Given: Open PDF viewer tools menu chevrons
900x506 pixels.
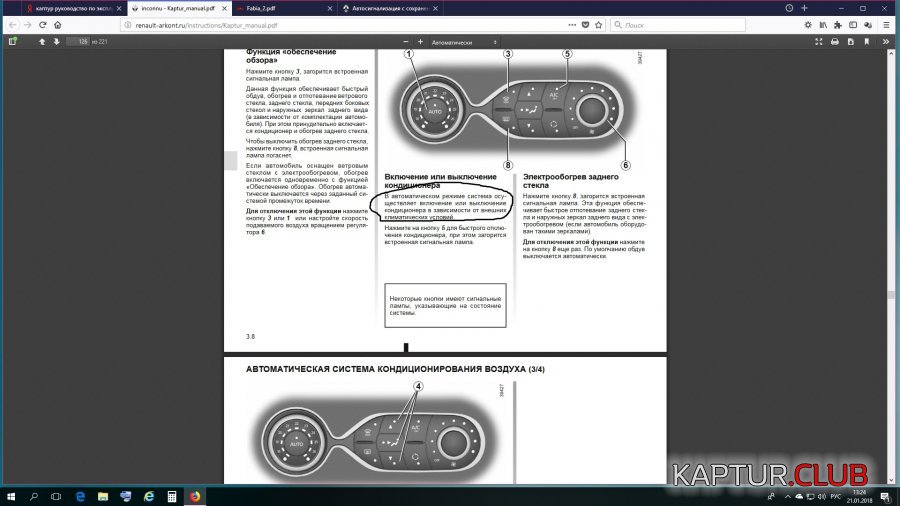Looking at the screenshot, I should tap(886, 41).
